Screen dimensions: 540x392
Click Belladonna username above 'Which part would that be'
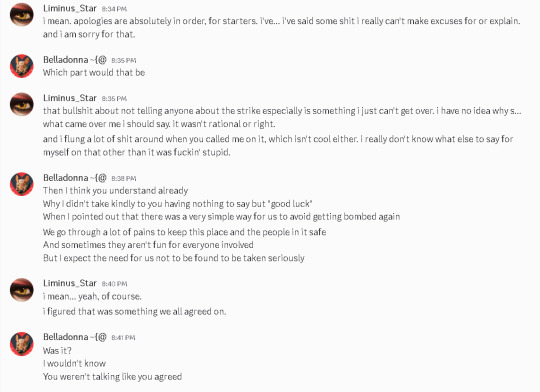pos(75,60)
